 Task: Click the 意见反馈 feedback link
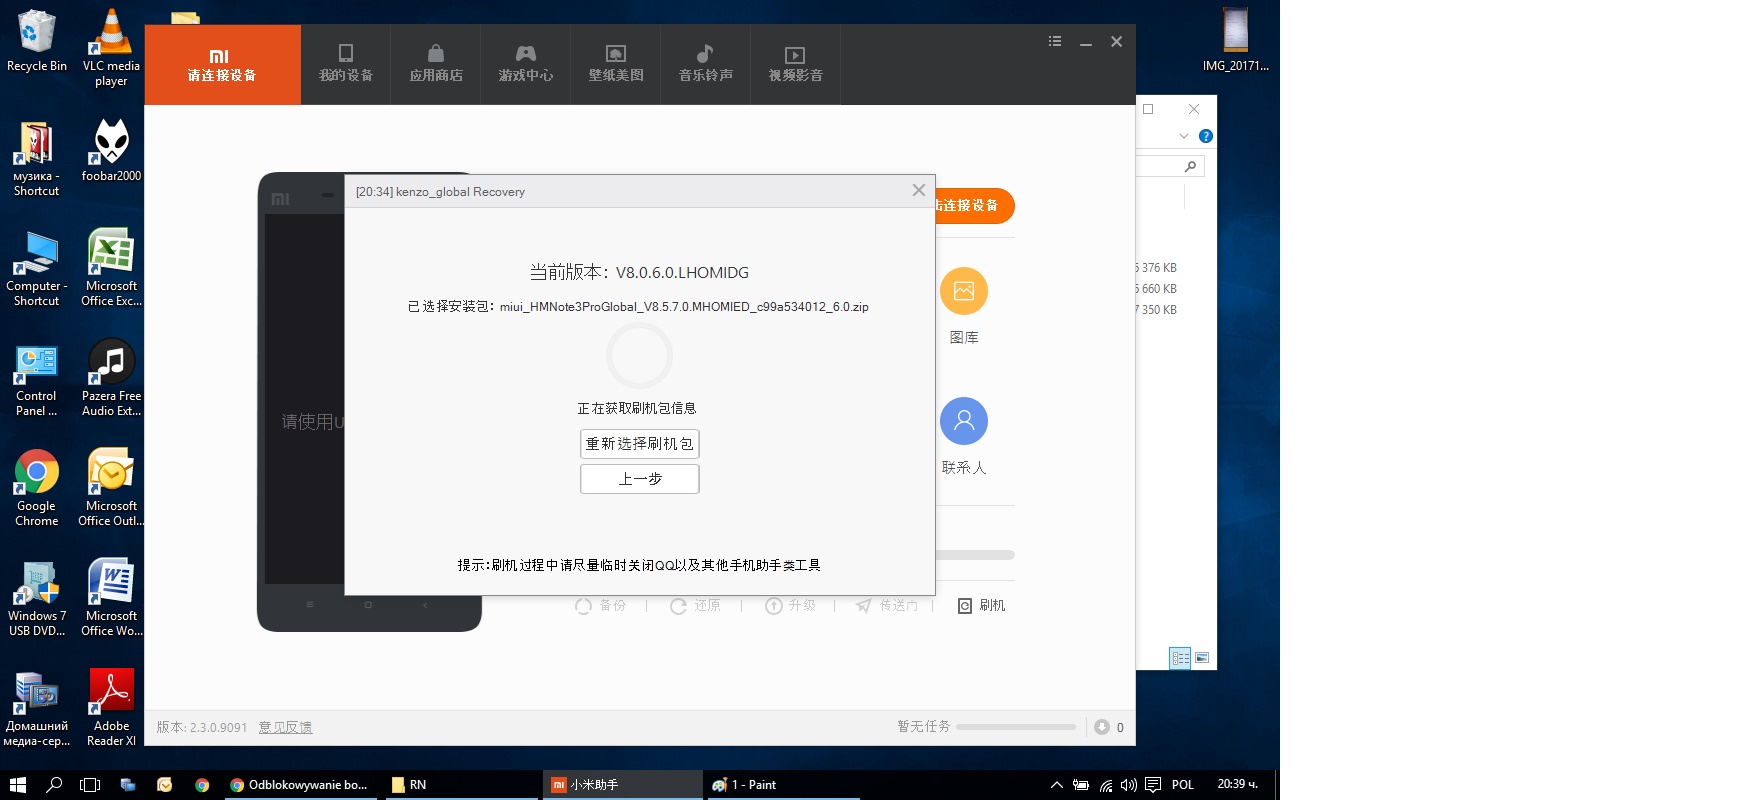pyautogui.click(x=285, y=727)
